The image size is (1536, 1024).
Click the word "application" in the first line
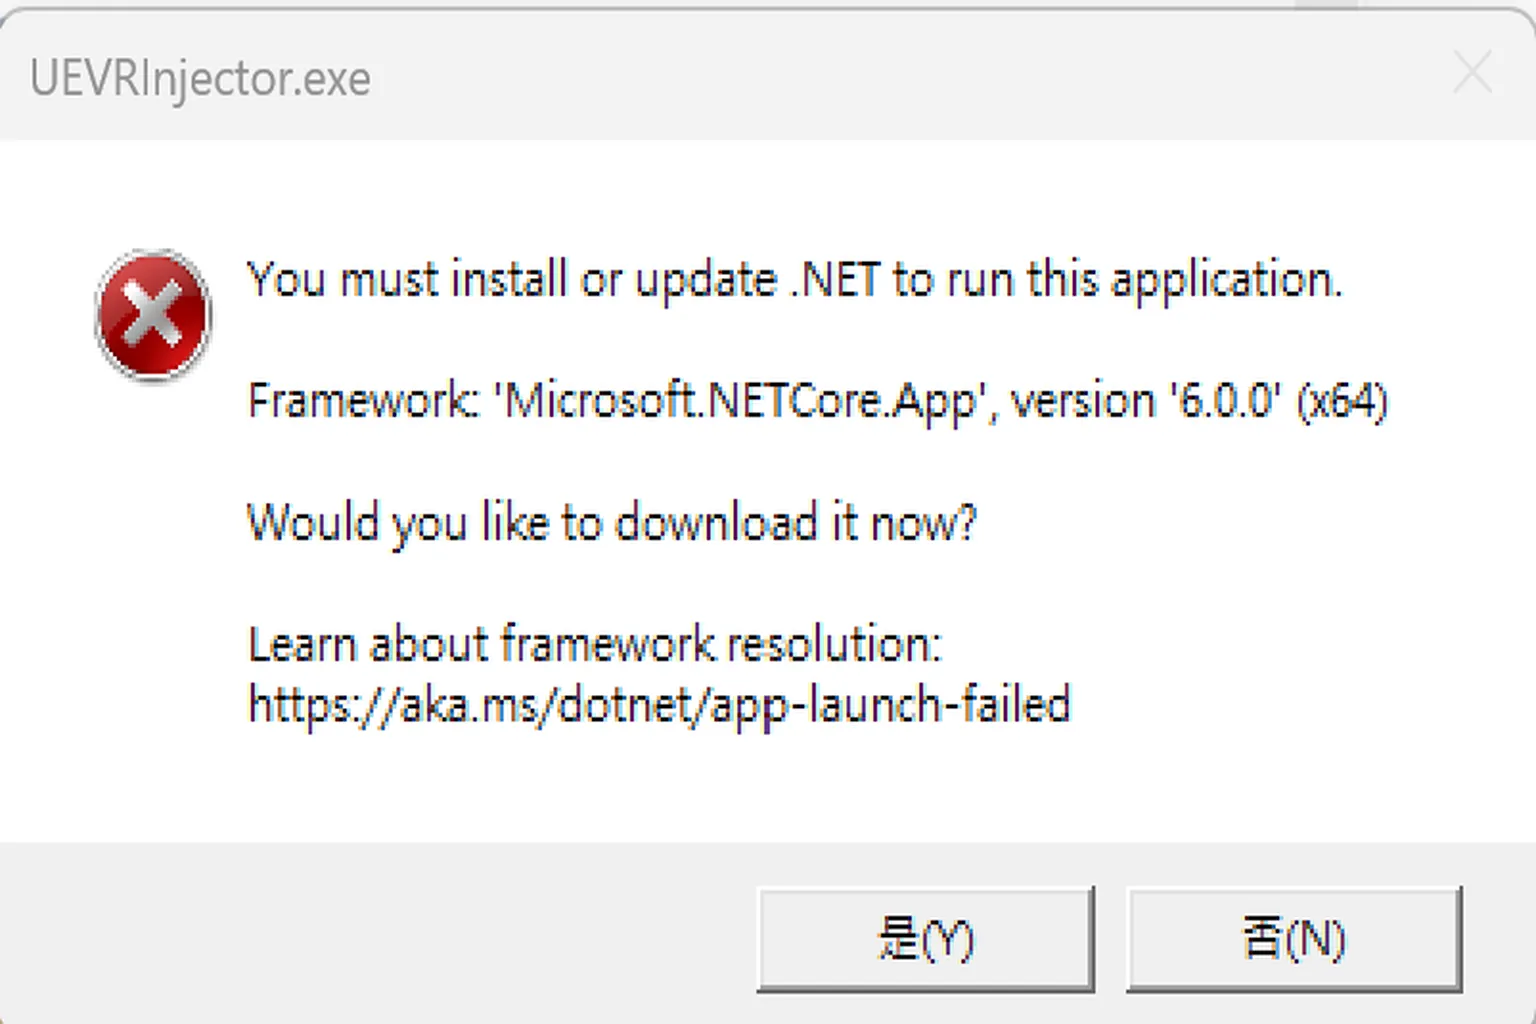coord(1224,280)
